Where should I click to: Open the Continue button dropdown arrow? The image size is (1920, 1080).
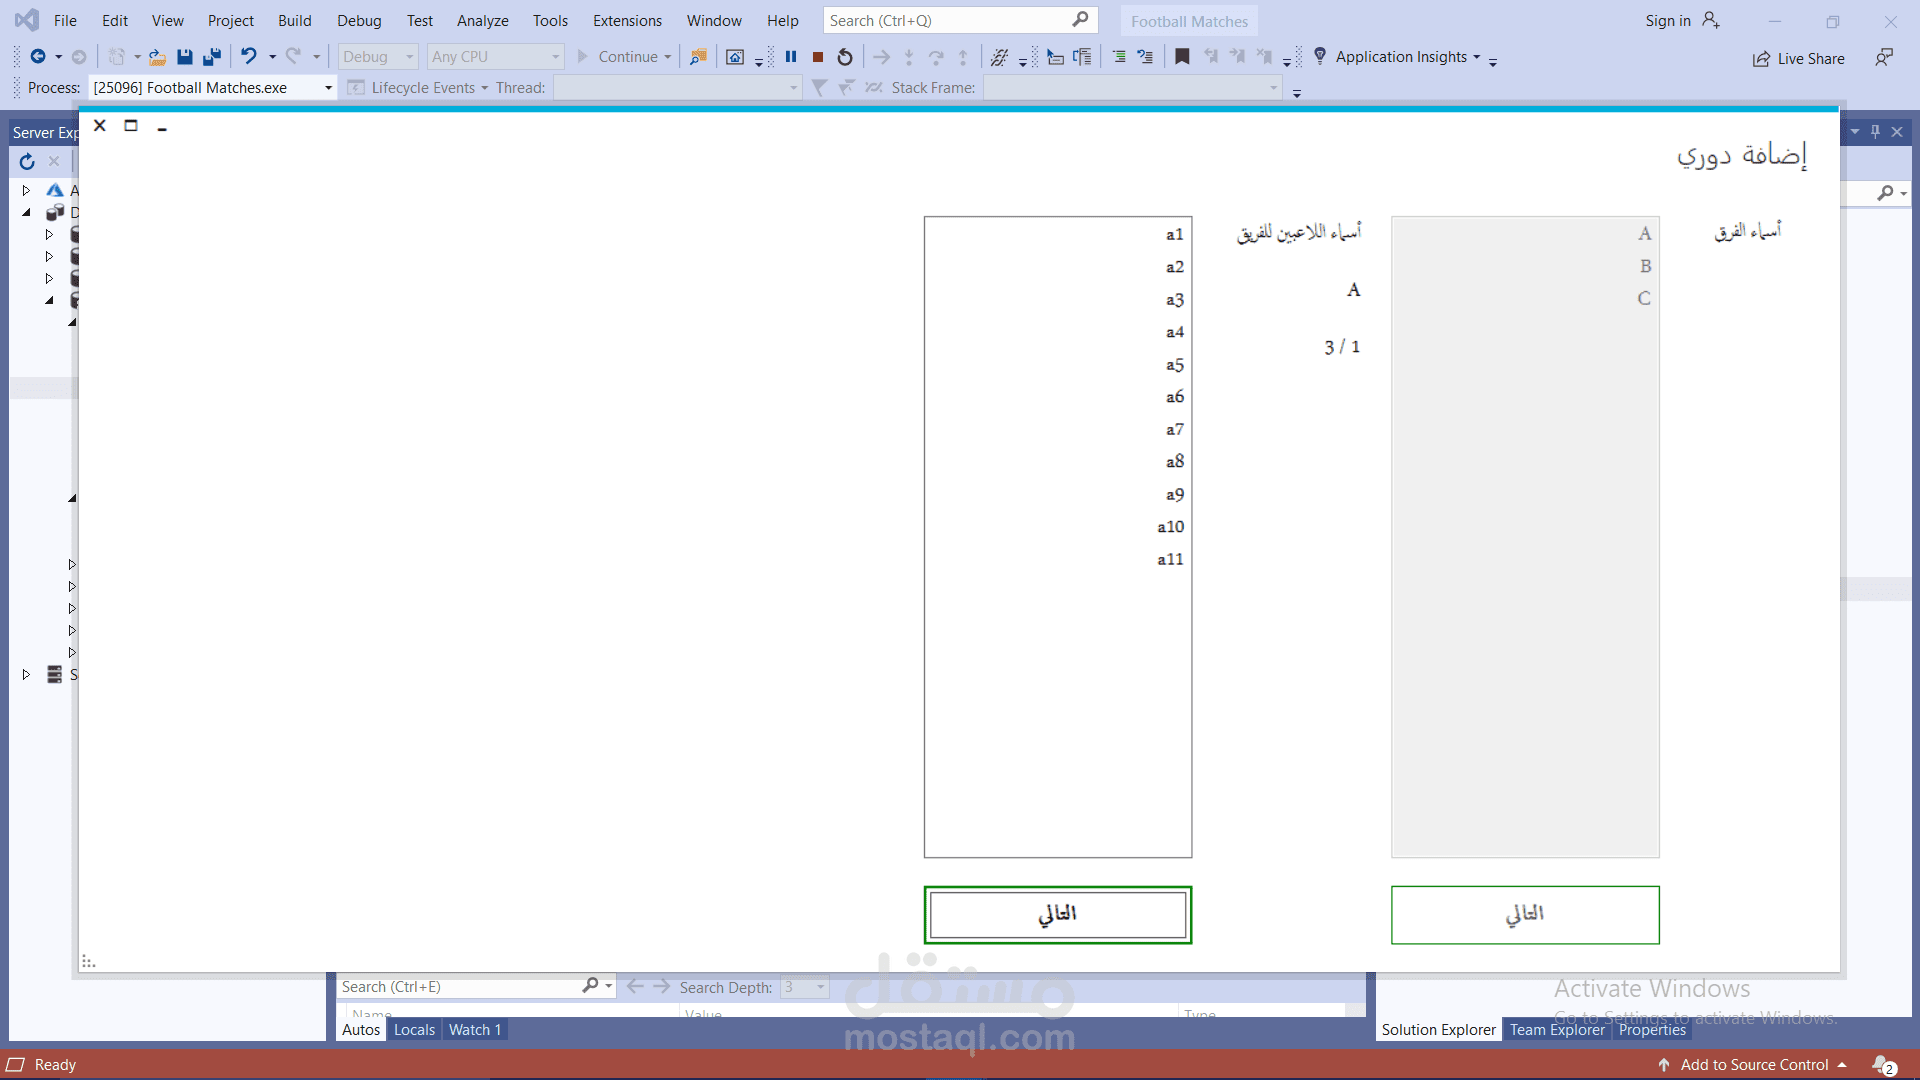[668, 57]
